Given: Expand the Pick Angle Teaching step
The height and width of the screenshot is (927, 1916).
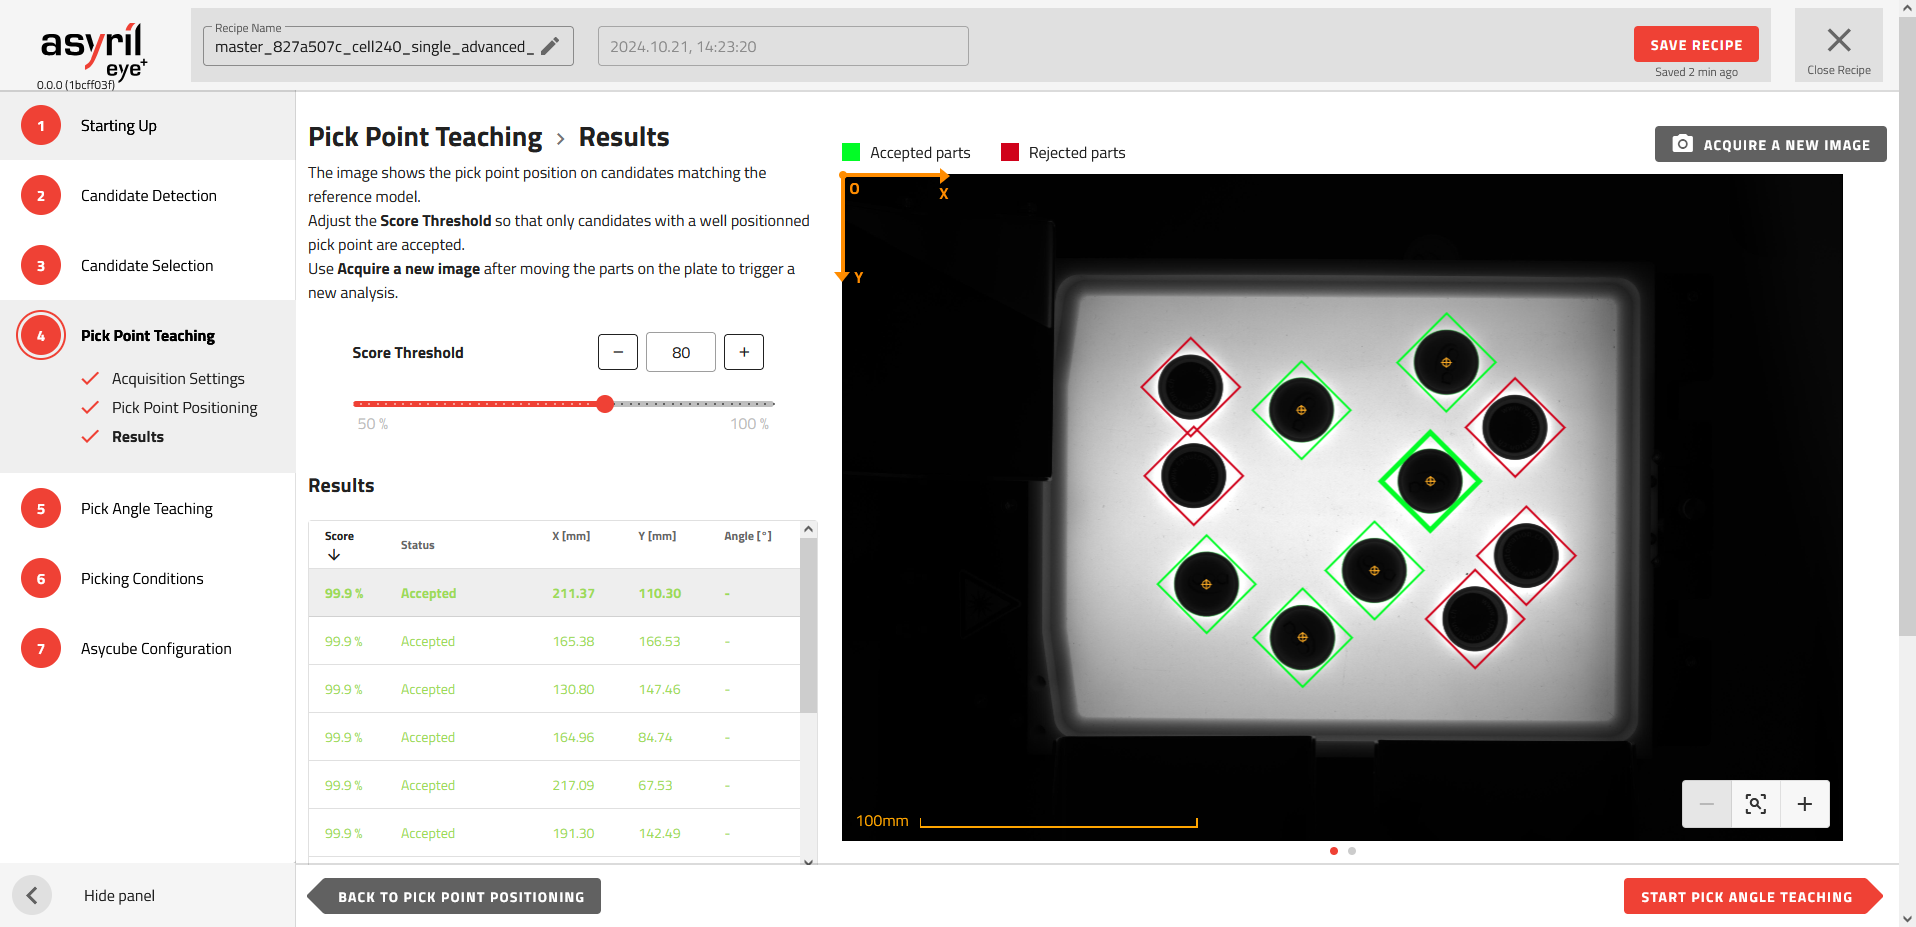Looking at the screenshot, I should point(41,508).
